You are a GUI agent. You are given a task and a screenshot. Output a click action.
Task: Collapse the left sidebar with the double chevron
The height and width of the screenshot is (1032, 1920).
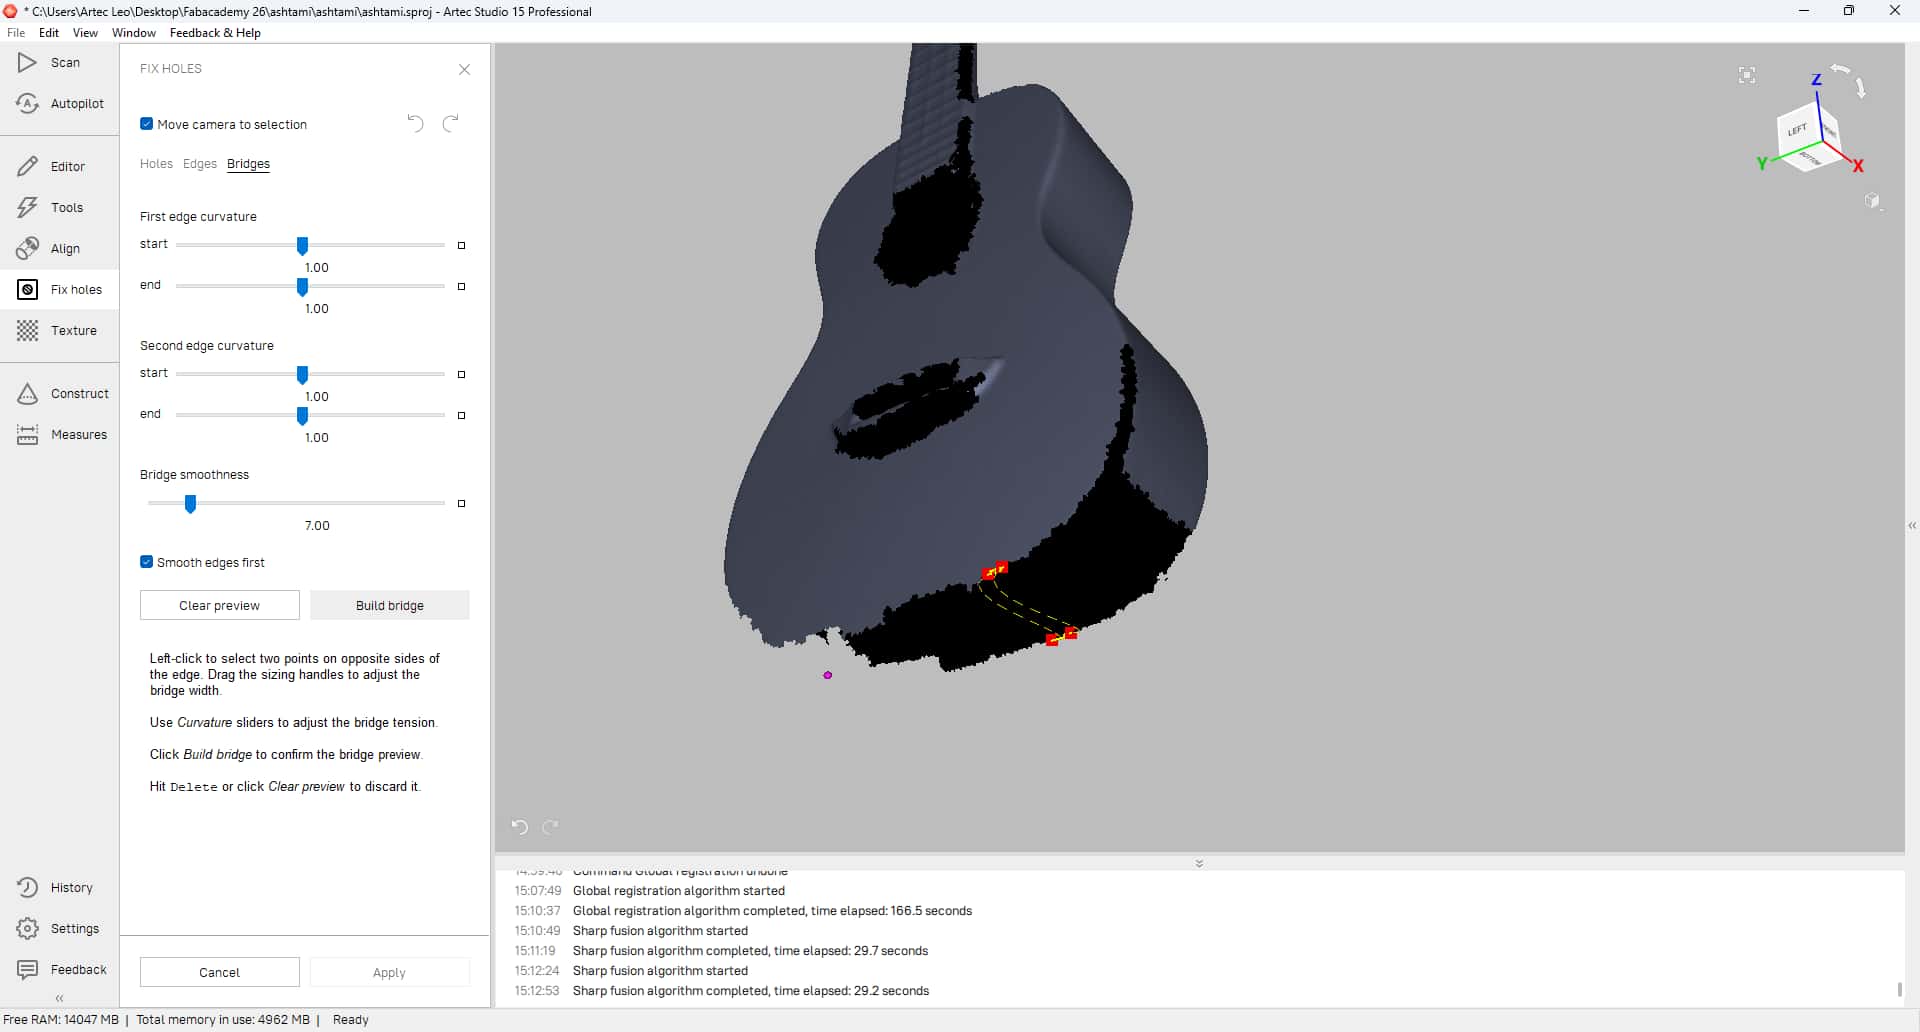[x=59, y=998]
